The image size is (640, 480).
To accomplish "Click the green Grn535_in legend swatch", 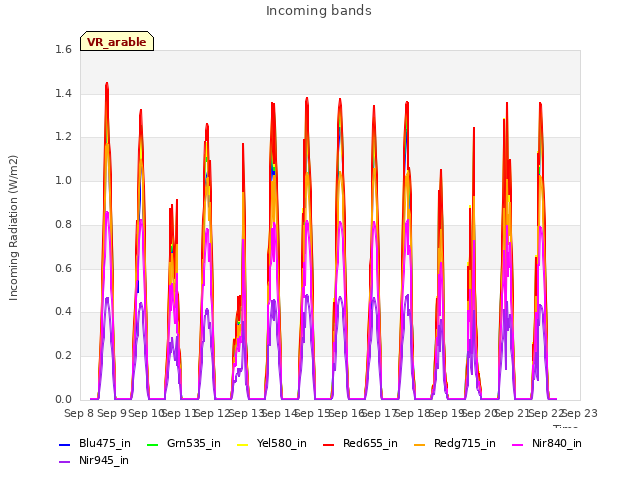I will point(152,444).
